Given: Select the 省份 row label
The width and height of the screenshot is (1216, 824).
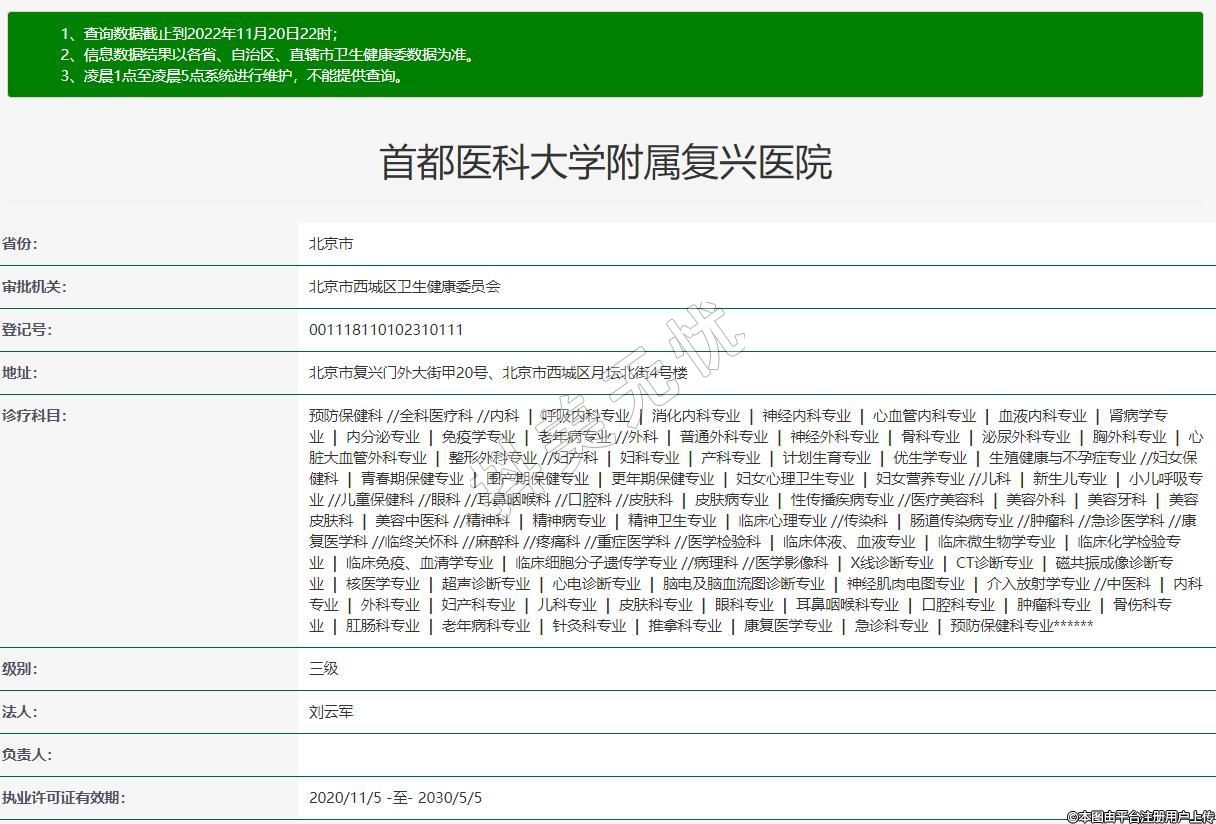Looking at the screenshot, I should pyautogui.click(x=20, y=244).
